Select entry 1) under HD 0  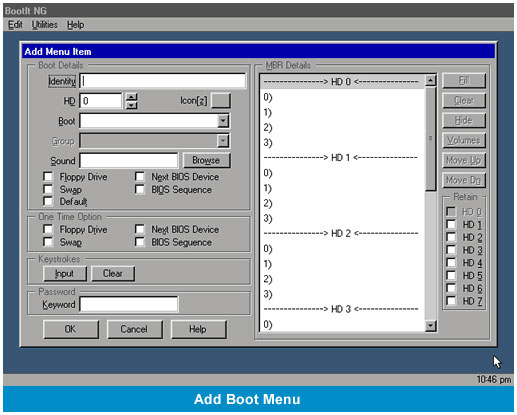click(342, 112)
